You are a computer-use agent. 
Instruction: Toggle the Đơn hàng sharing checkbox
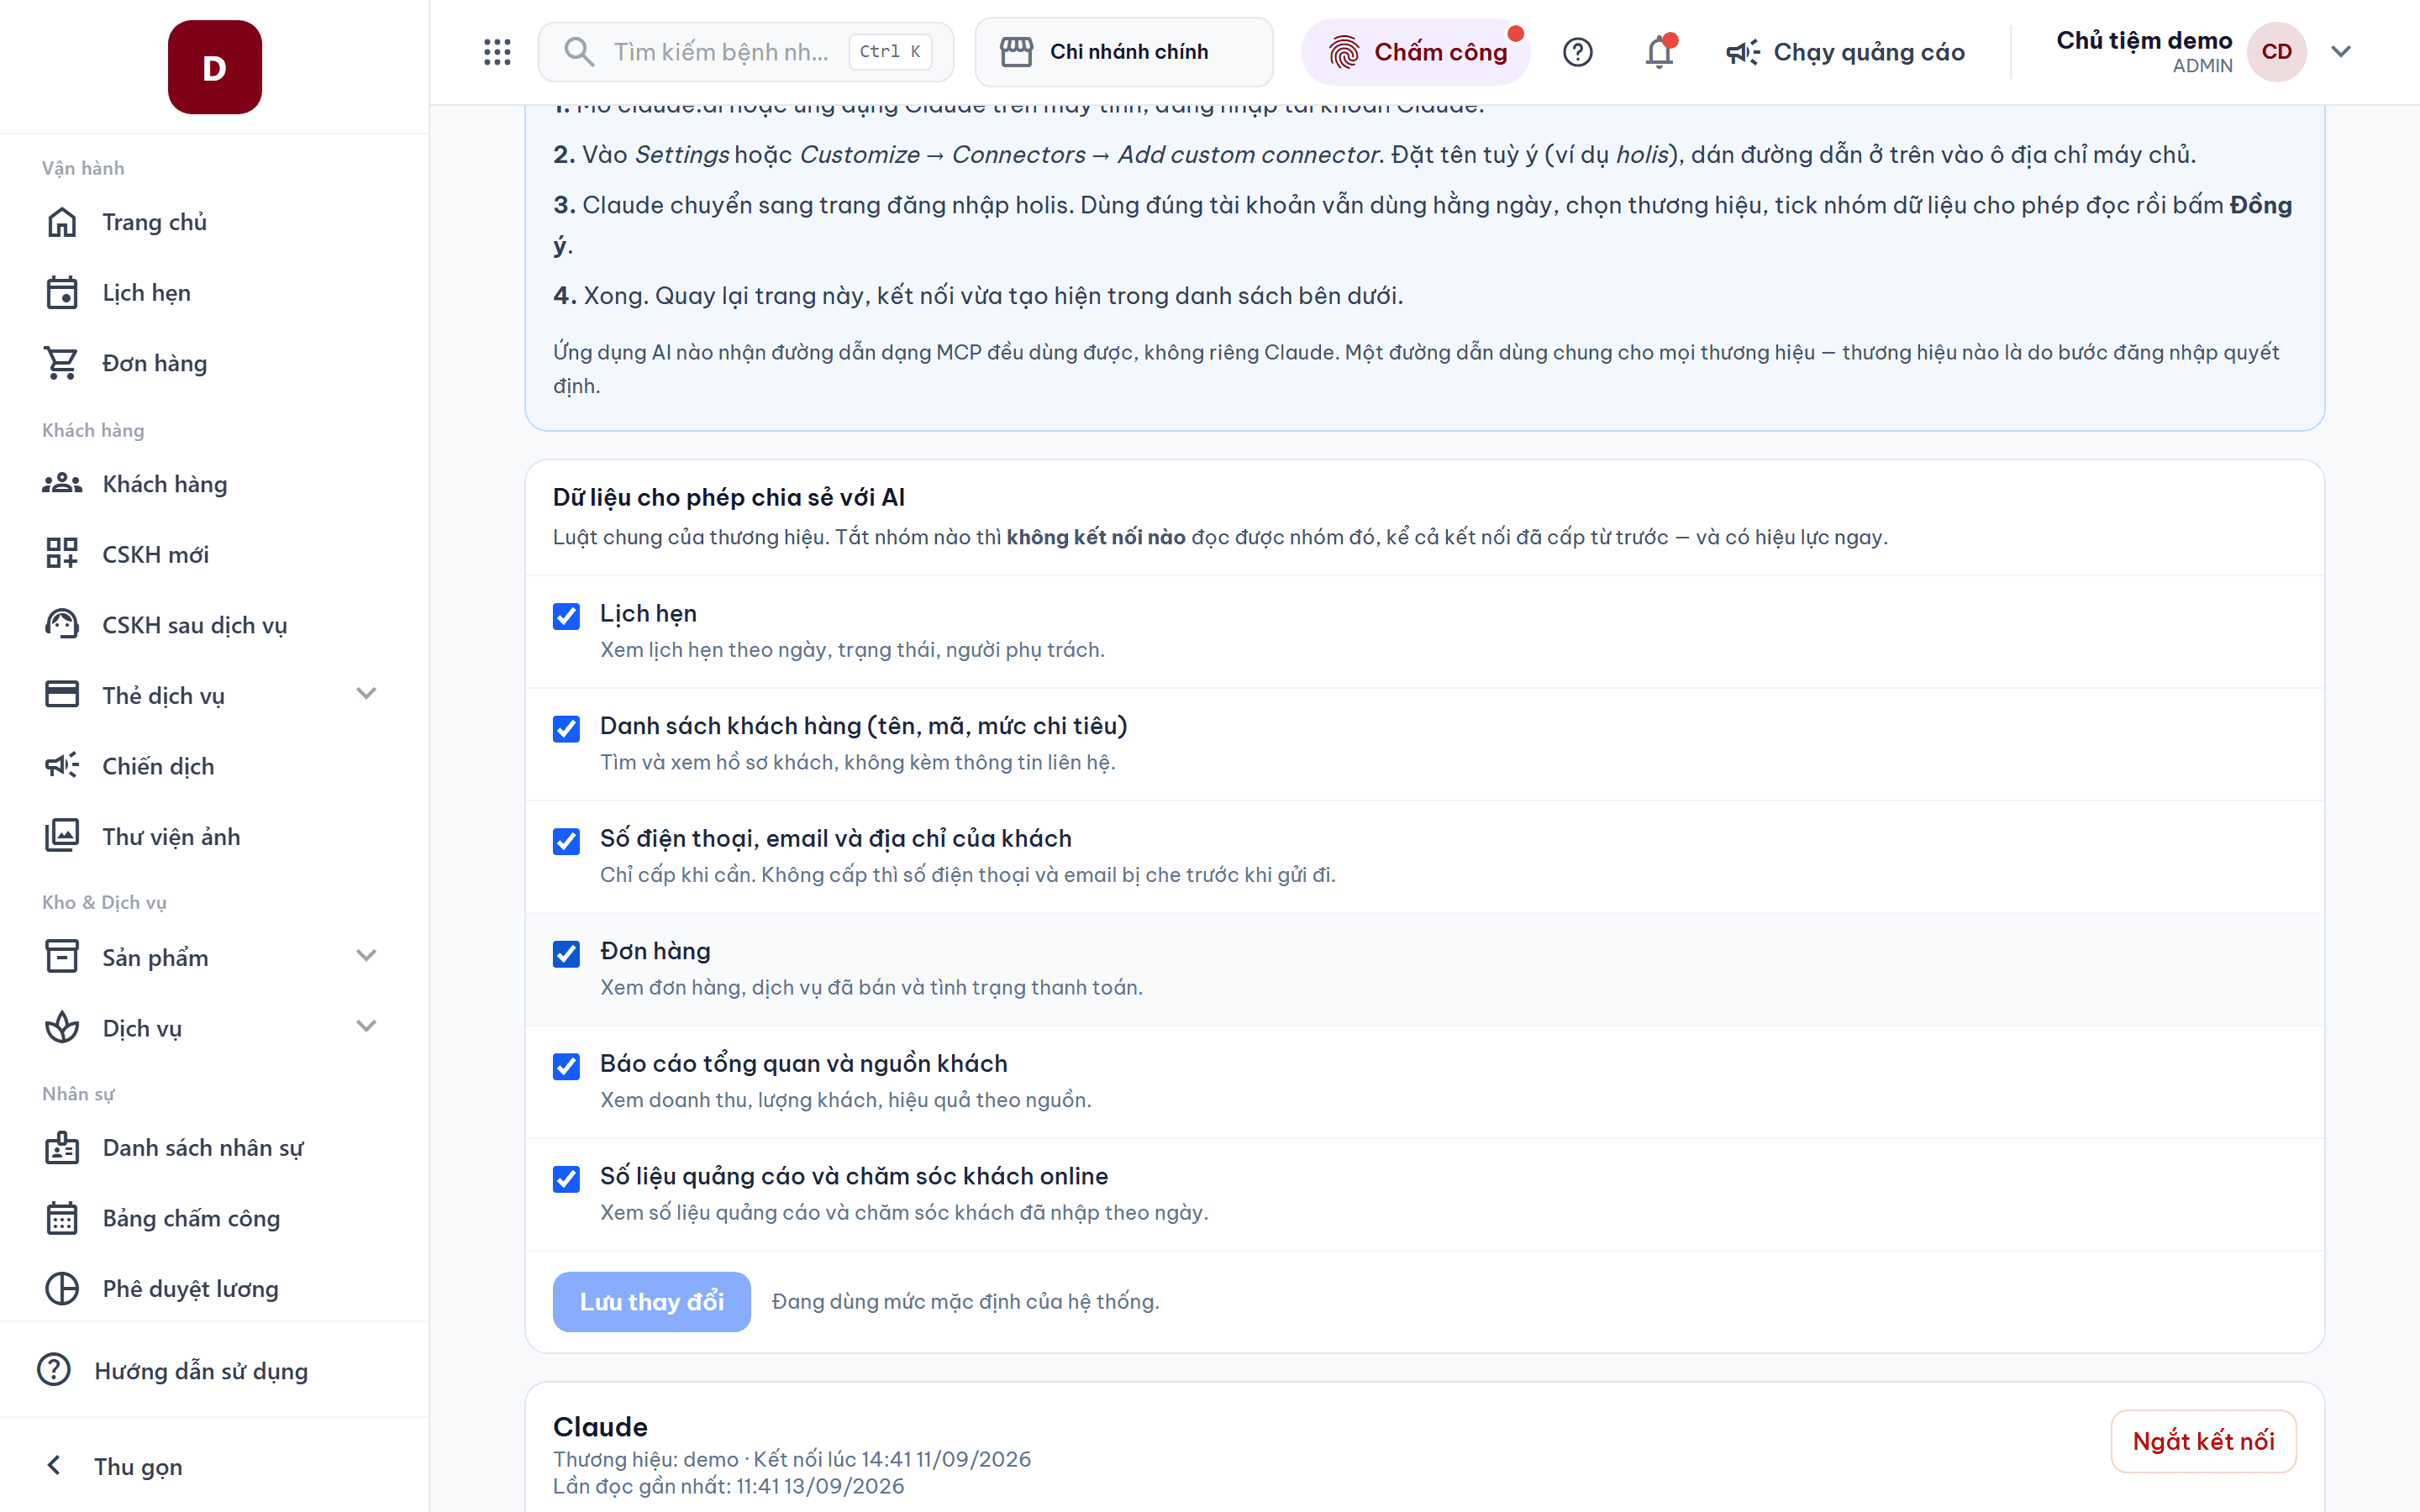coord(566,954)
